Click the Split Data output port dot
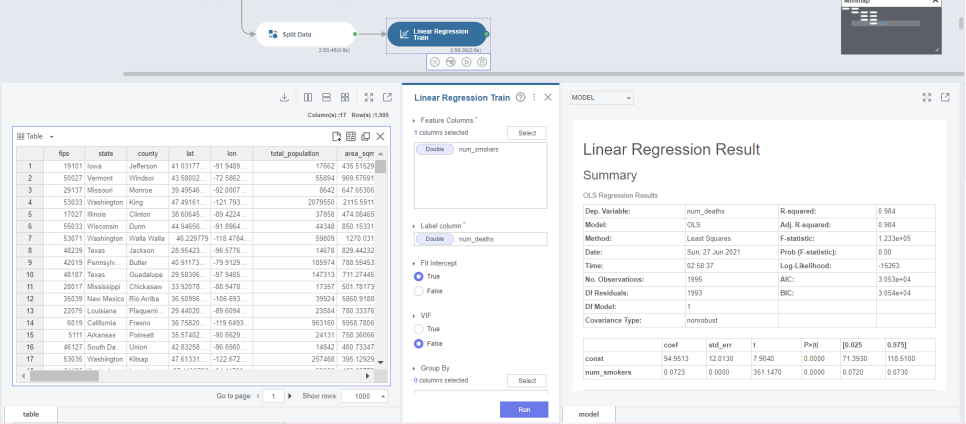 pos(355,35)
